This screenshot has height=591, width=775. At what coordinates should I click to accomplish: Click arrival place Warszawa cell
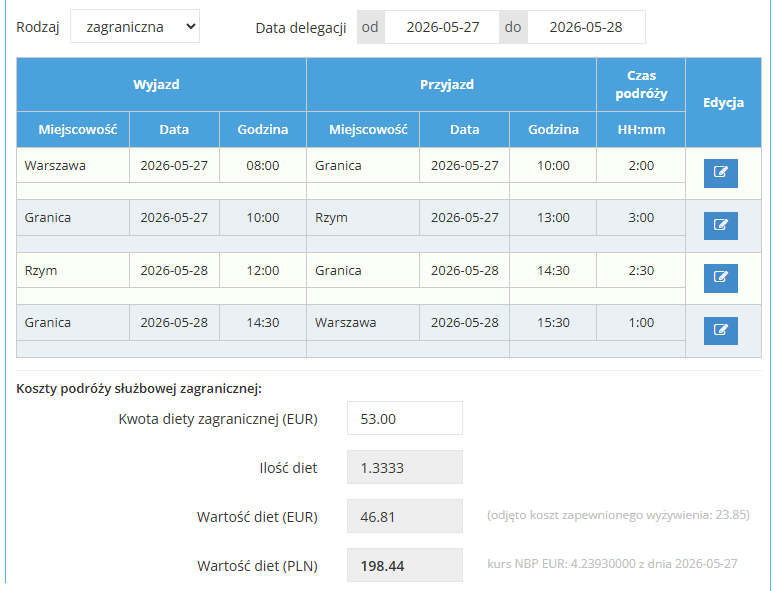(363, 323)
